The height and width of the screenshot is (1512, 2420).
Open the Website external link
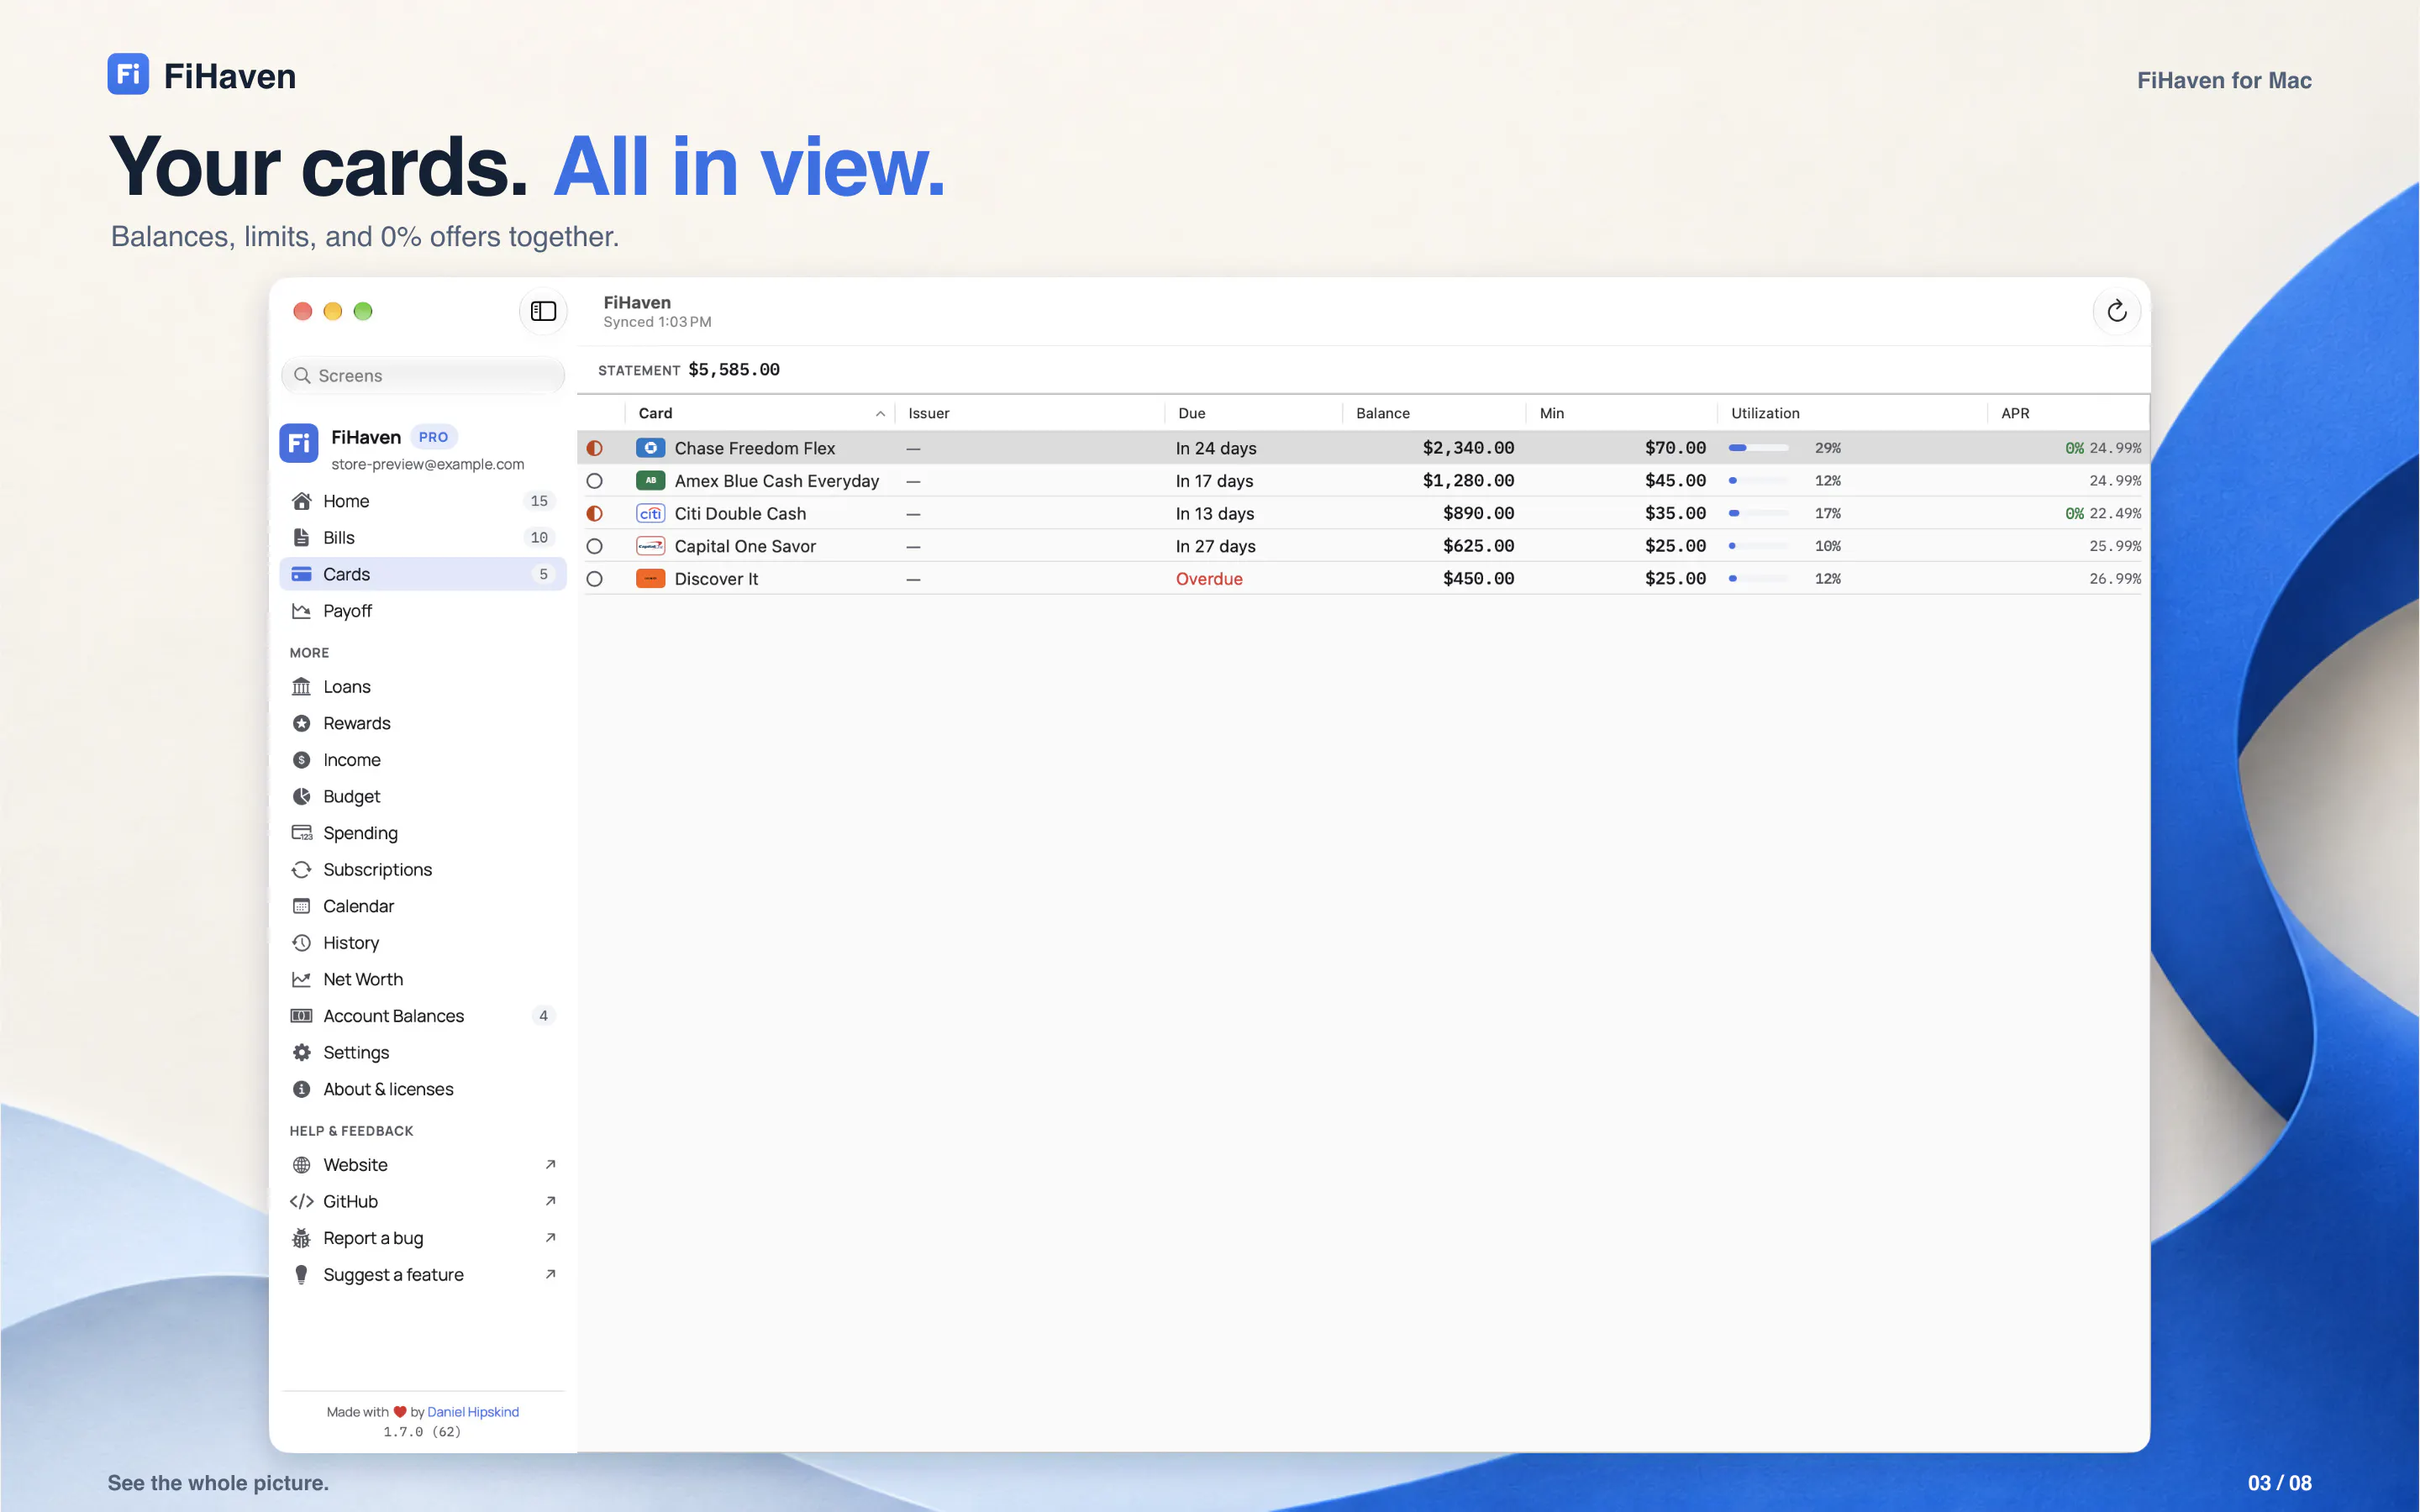click(x=423, y=1165)
